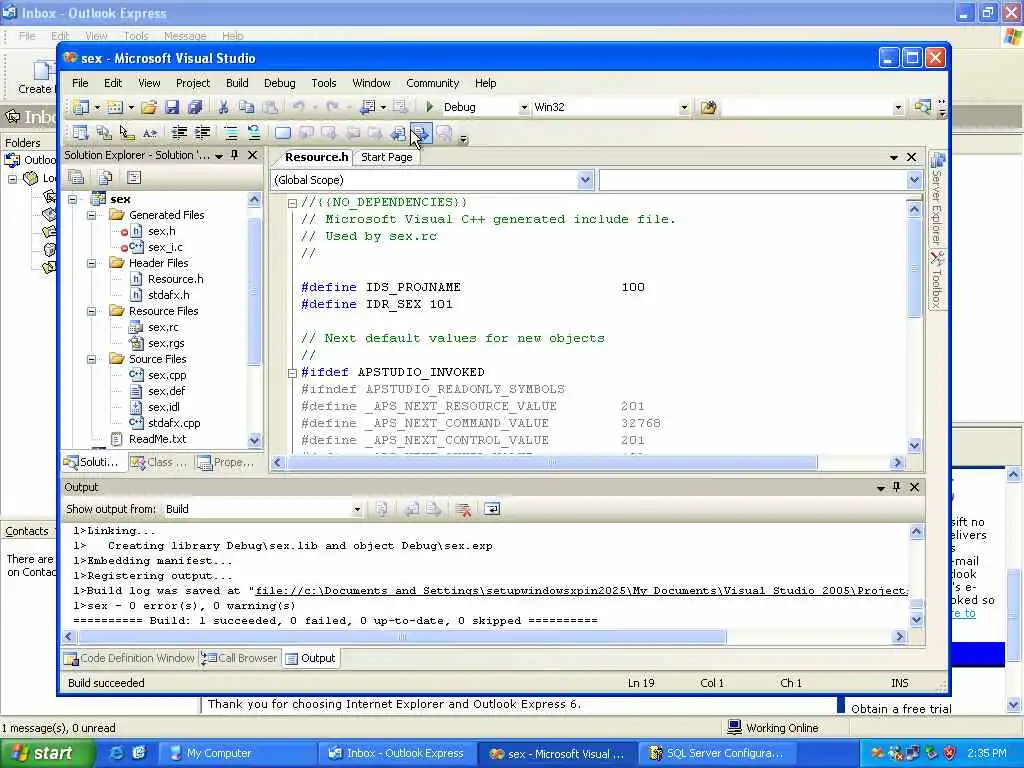
Task: Open the solution configuration Debug dropdown
Action: click(x=524, y=107)
